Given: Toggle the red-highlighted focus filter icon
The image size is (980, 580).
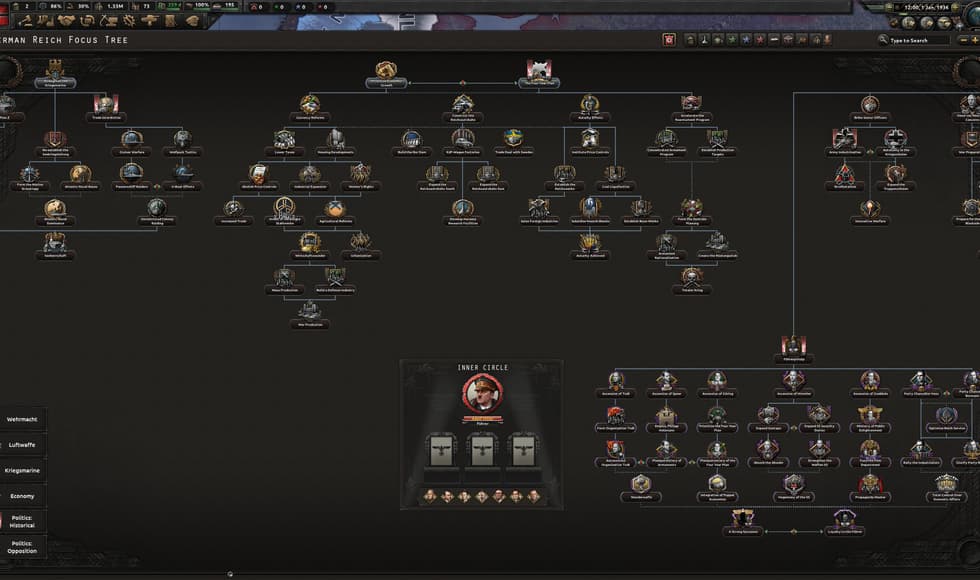Looking at the screenshot, I should (x=669, y=39).
